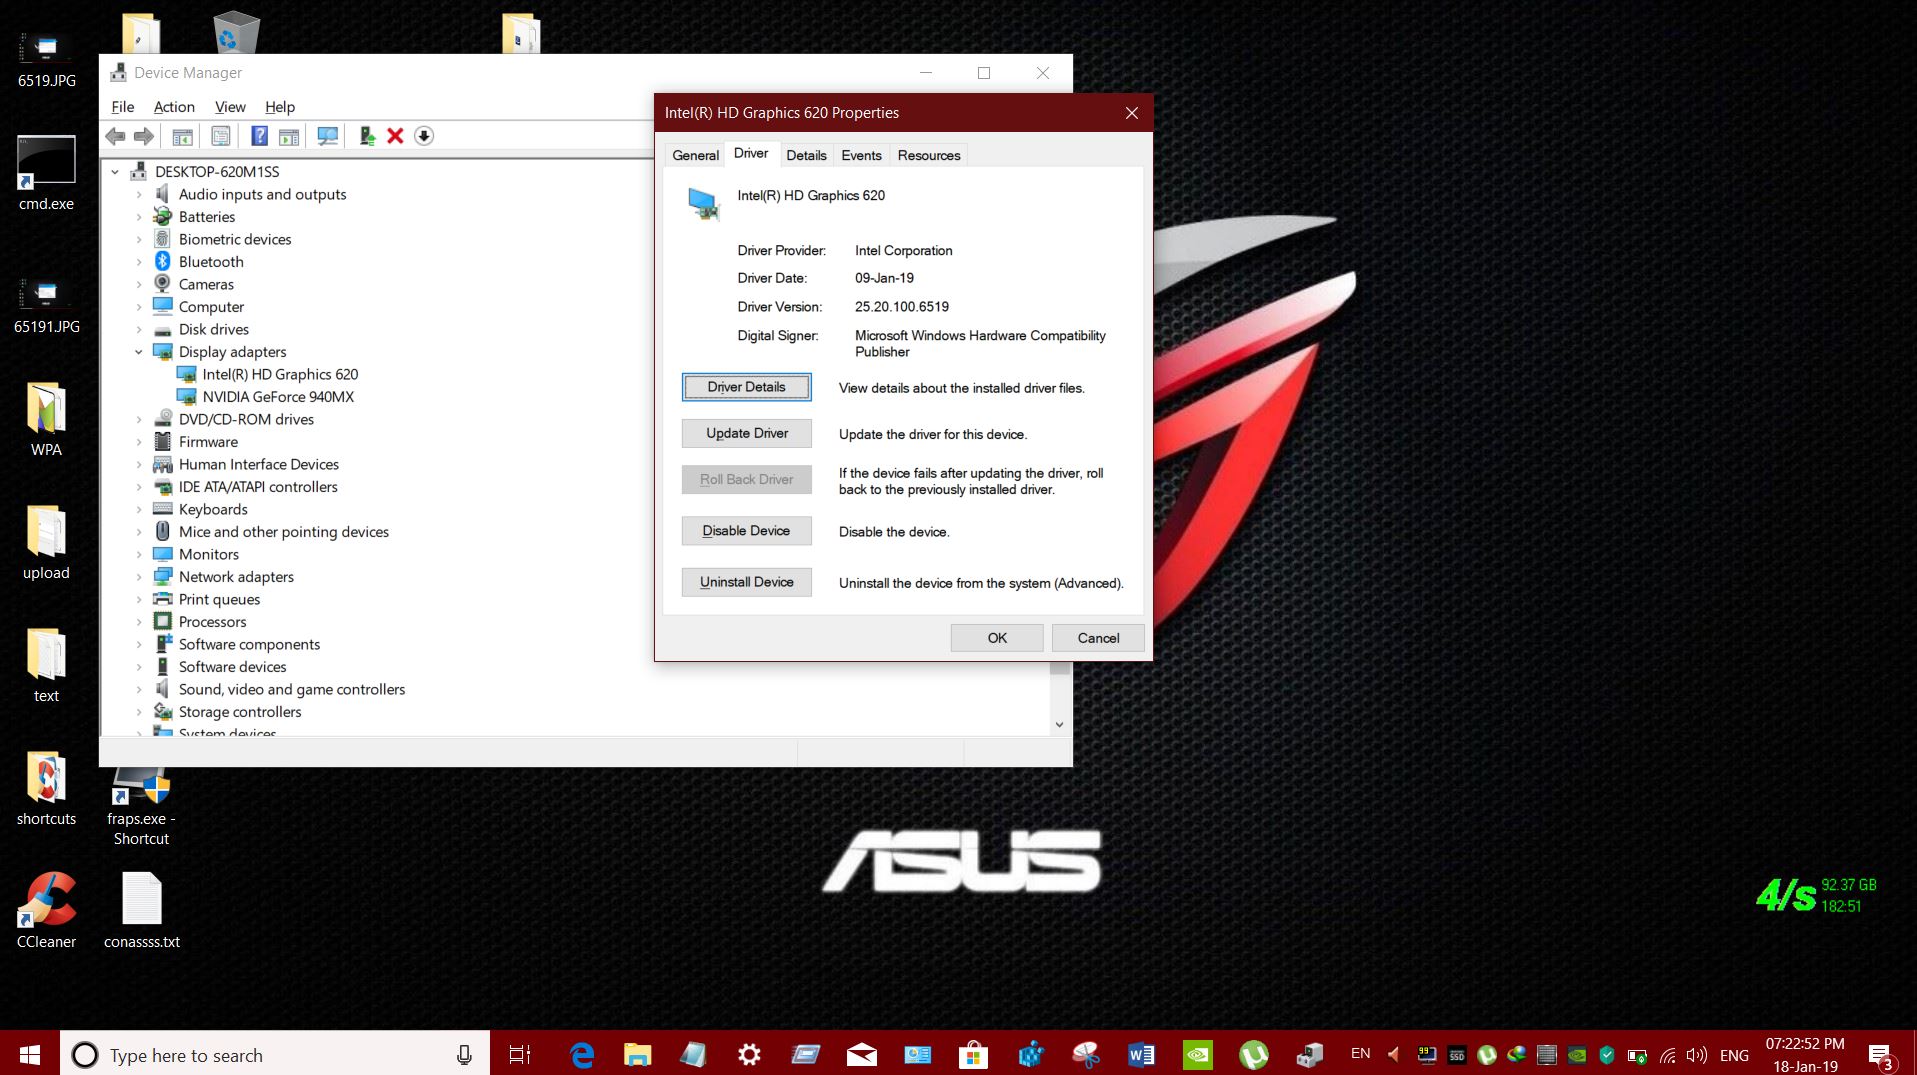Click the black down-arrow Disable device toolbar icon
The width and height of the screenshot is (1917, 1075).
coord(424,136)
